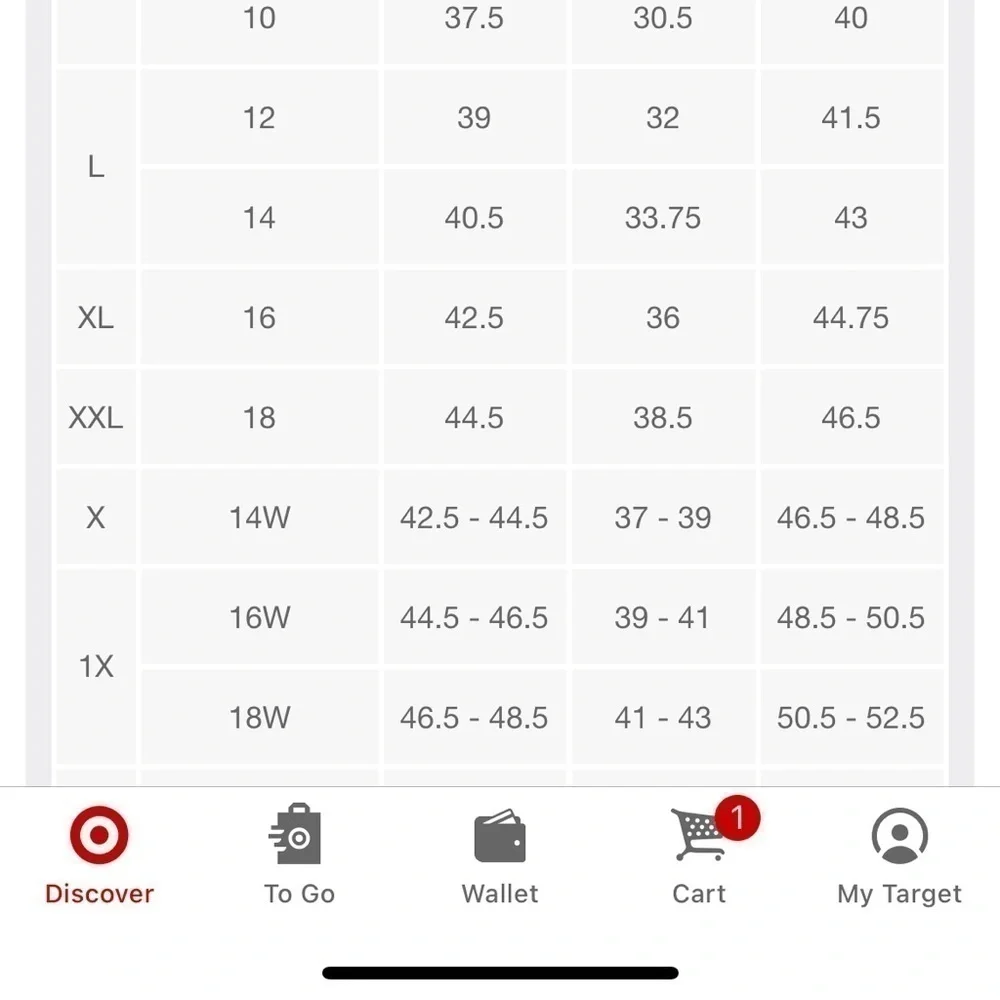
Task: Select the XXL size row label
Action: pos(96,418)
